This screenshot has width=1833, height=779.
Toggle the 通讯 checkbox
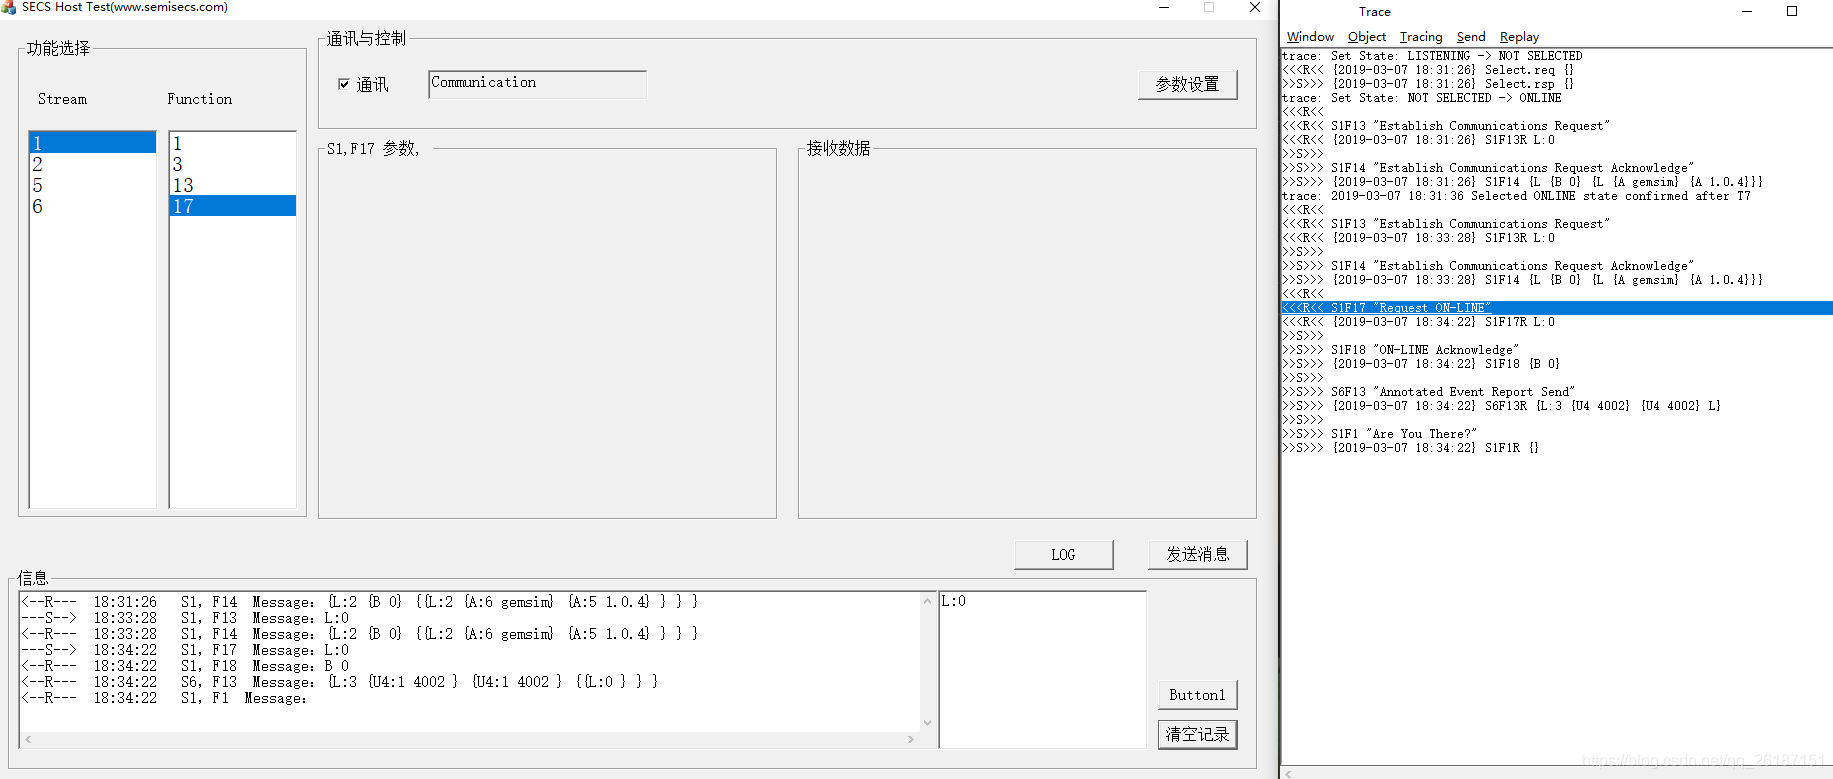344,84
